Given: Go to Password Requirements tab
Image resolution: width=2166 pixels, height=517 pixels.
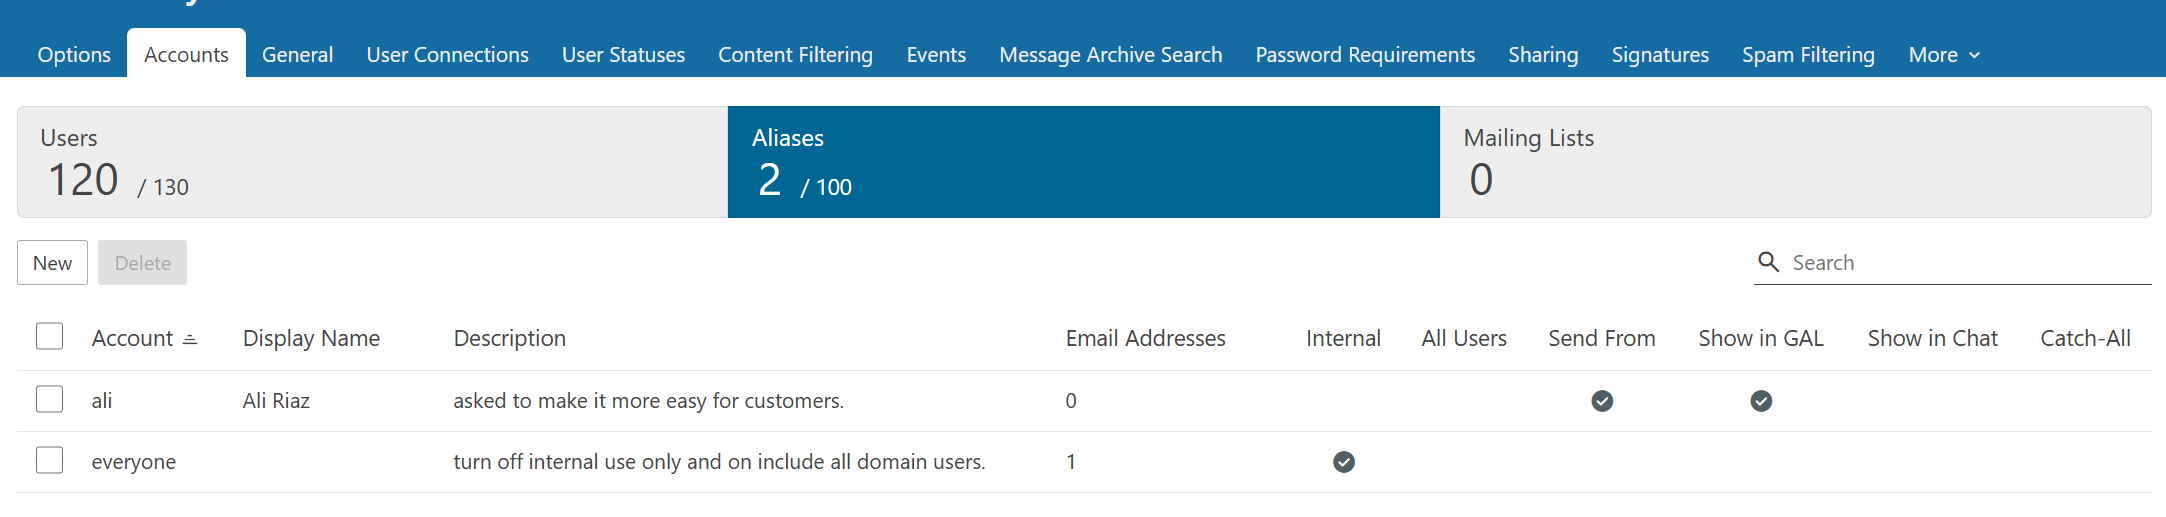Looking at the screenshot, I should (1365, 55).
